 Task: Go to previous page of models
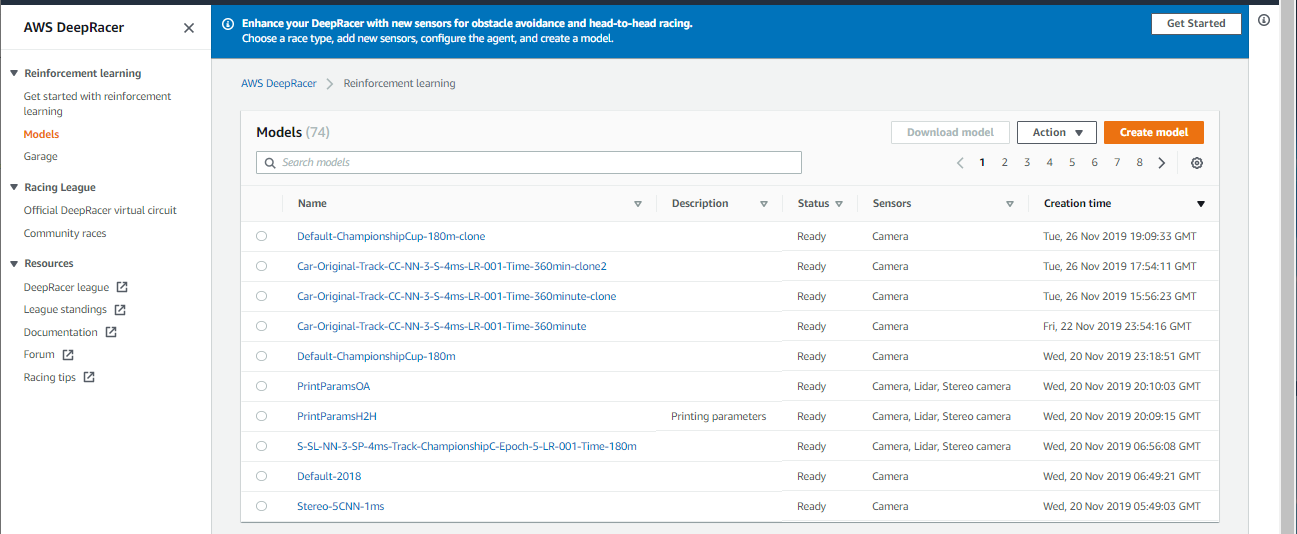tap(960, 163)
